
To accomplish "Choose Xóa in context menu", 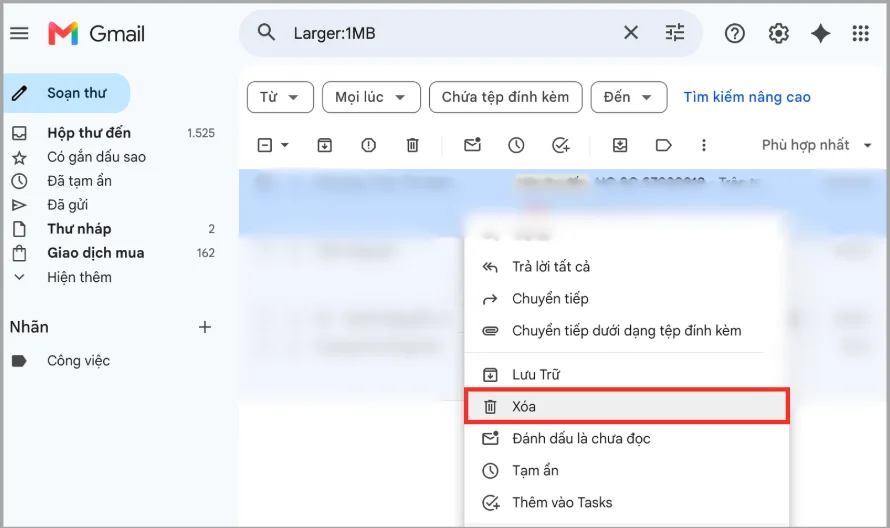I will coord(627,407).
